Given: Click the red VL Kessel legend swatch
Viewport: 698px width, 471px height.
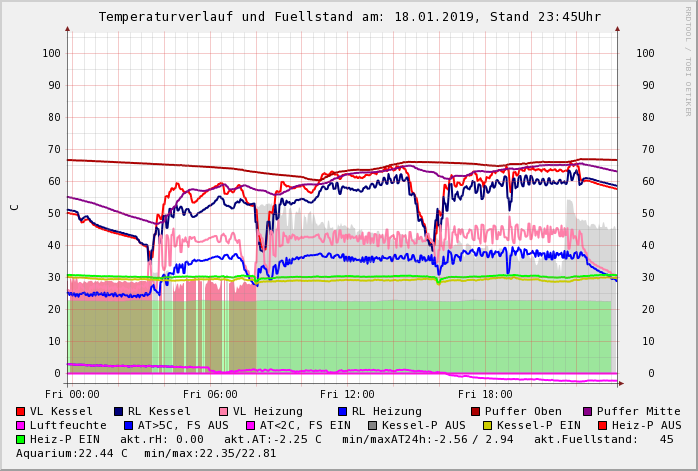Looking at the screenshot, I should [x=21, y=411].
